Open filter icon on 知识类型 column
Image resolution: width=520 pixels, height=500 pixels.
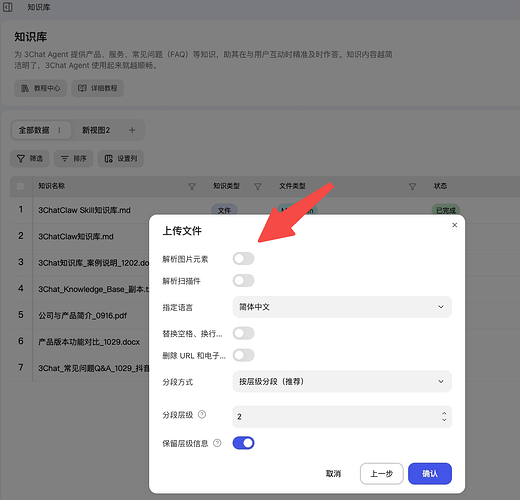258,186
